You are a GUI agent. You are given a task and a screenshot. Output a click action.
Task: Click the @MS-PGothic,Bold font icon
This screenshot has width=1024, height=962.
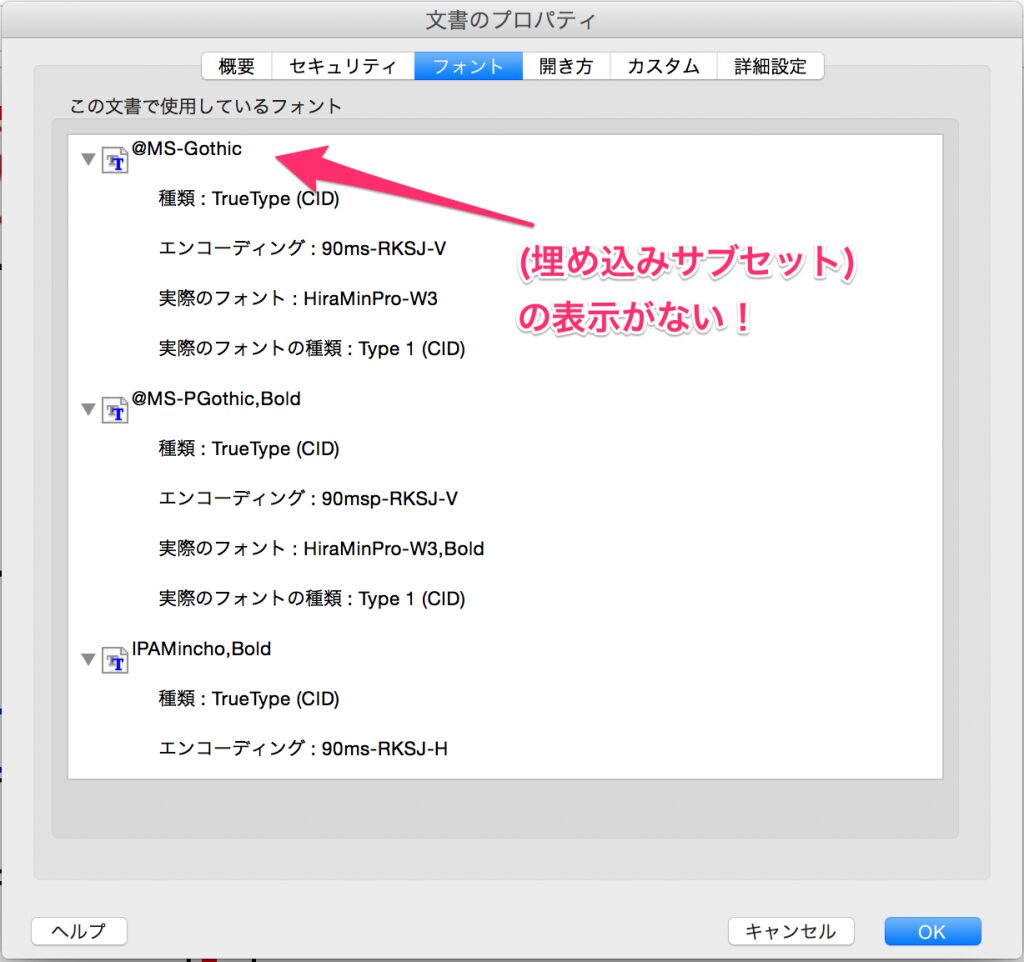[x=116, y=410]
